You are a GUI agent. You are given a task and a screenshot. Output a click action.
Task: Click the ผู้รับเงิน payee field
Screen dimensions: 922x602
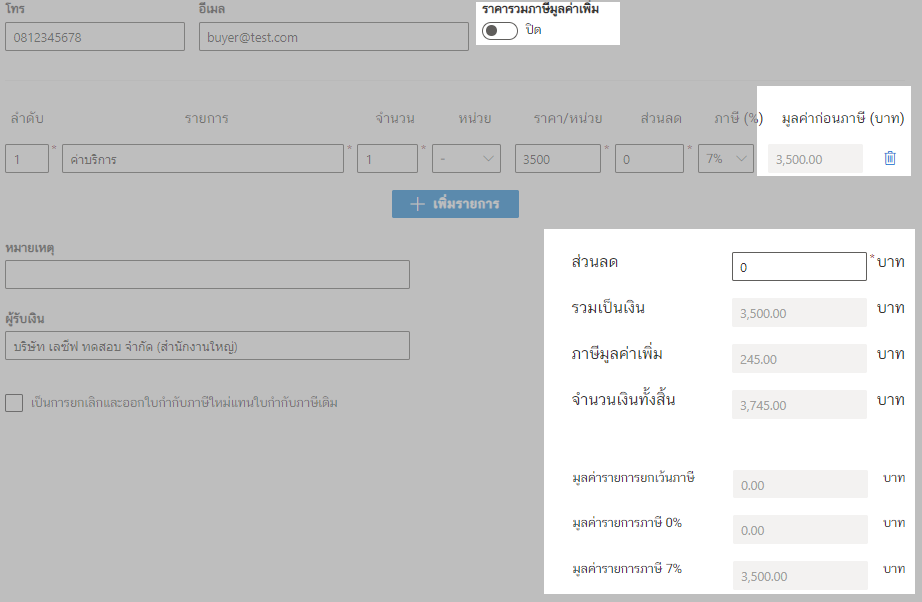208,346
